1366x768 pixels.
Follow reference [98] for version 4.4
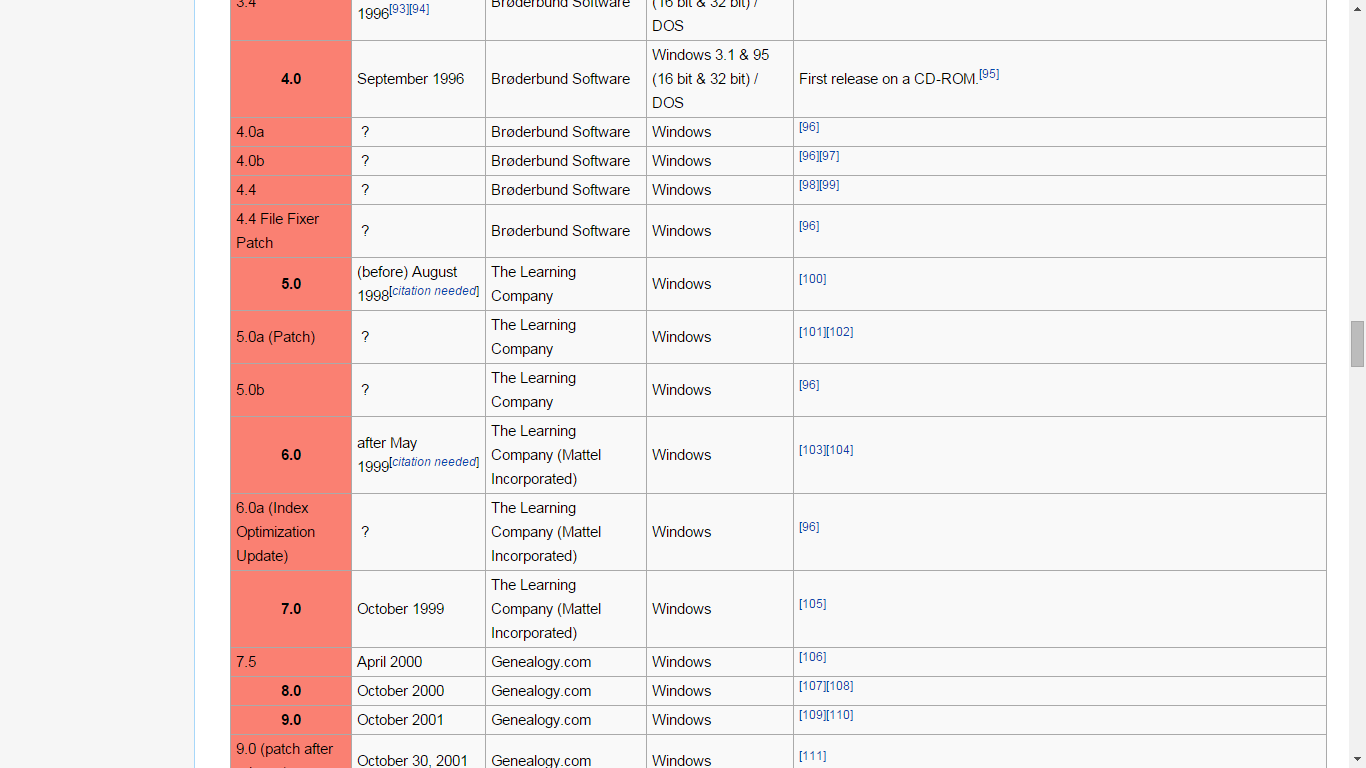(809, 185)
